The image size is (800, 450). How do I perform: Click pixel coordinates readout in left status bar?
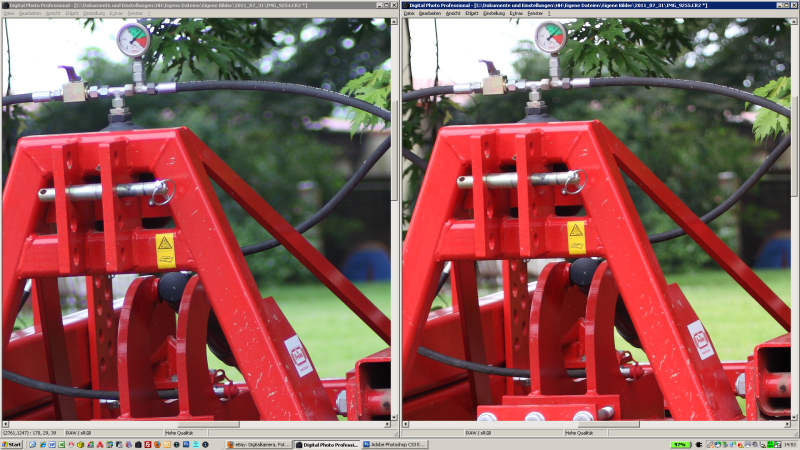[x=30, y=433]
